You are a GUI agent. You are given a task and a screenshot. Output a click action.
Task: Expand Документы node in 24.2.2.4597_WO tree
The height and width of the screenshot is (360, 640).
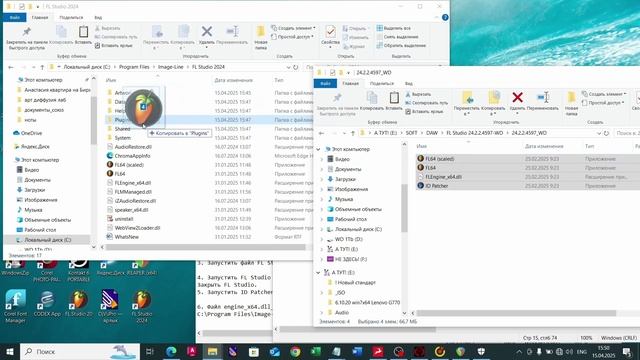point(322,169)
